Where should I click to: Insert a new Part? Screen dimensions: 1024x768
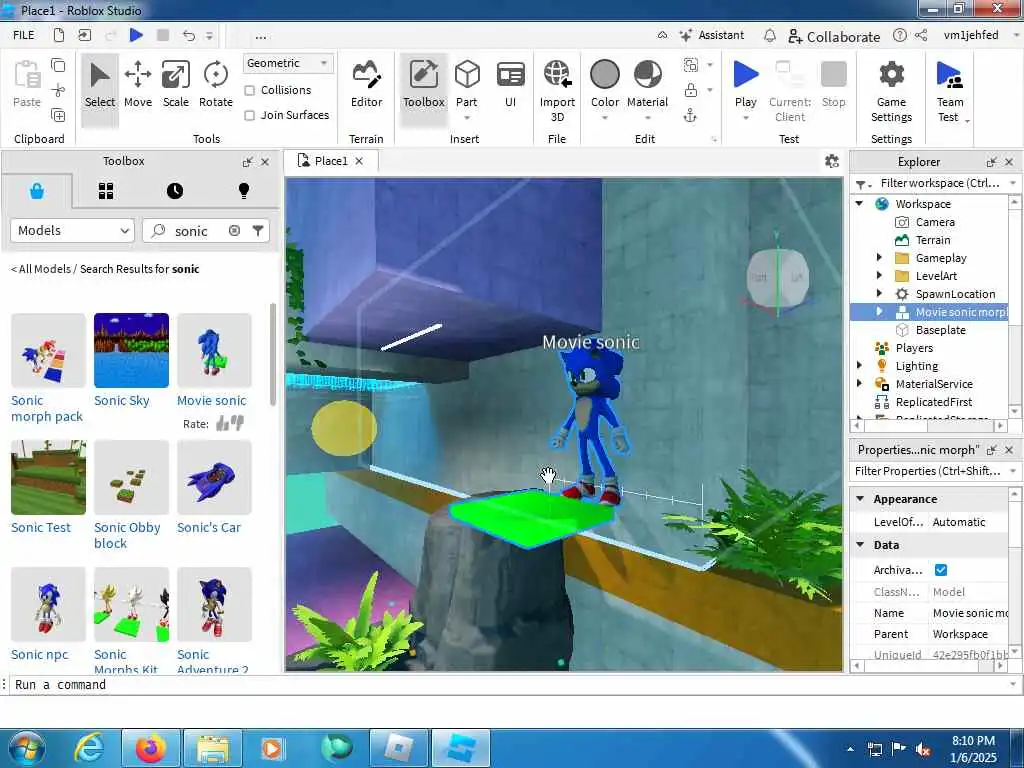click(x=467, y=84)
